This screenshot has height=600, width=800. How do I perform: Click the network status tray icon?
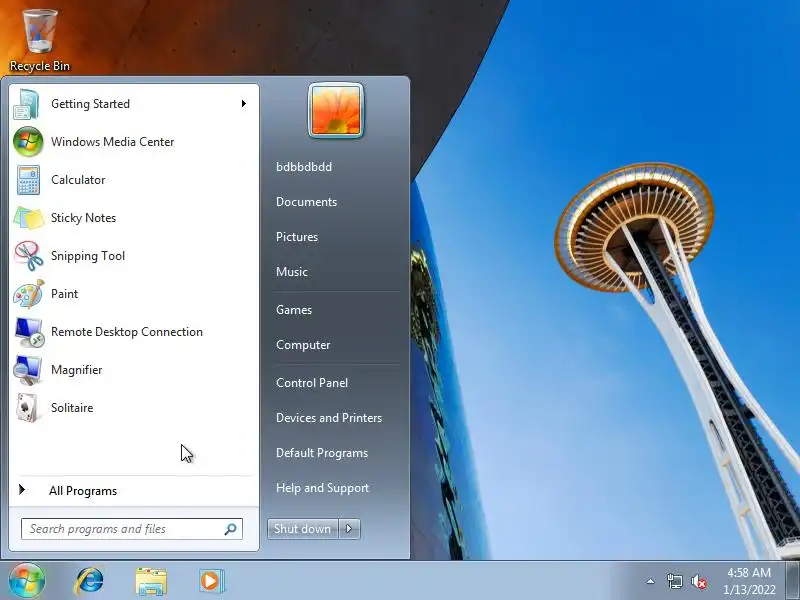click(x=674, y=581)
